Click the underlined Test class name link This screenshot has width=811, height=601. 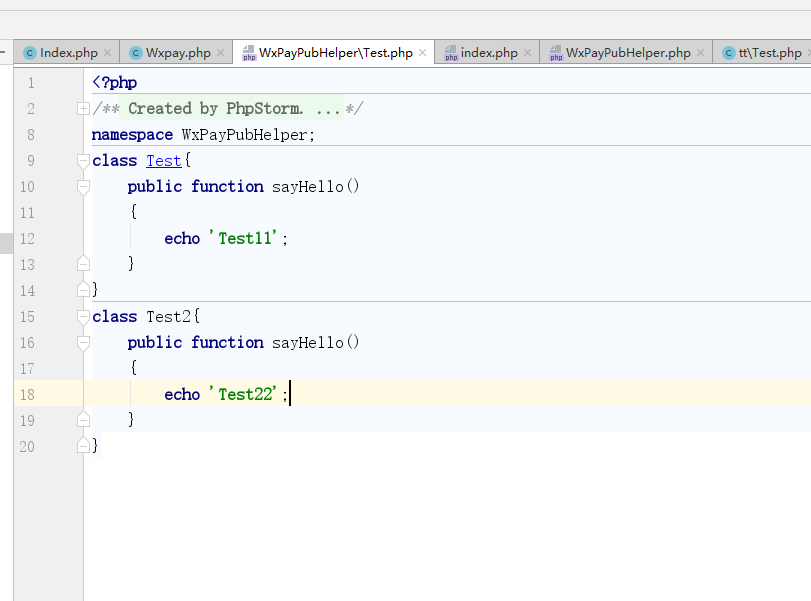click(x=164, y=160)
